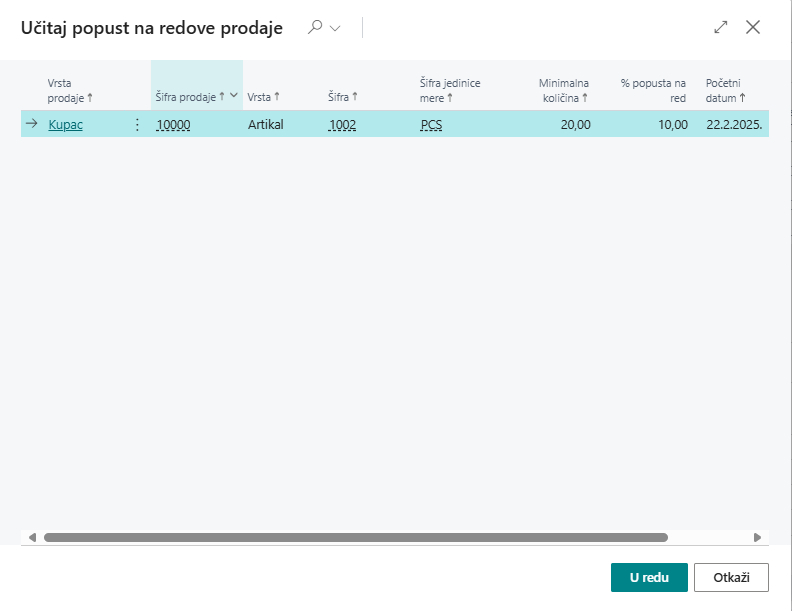Cancel with the Otkaži button

tap(730, 578)
